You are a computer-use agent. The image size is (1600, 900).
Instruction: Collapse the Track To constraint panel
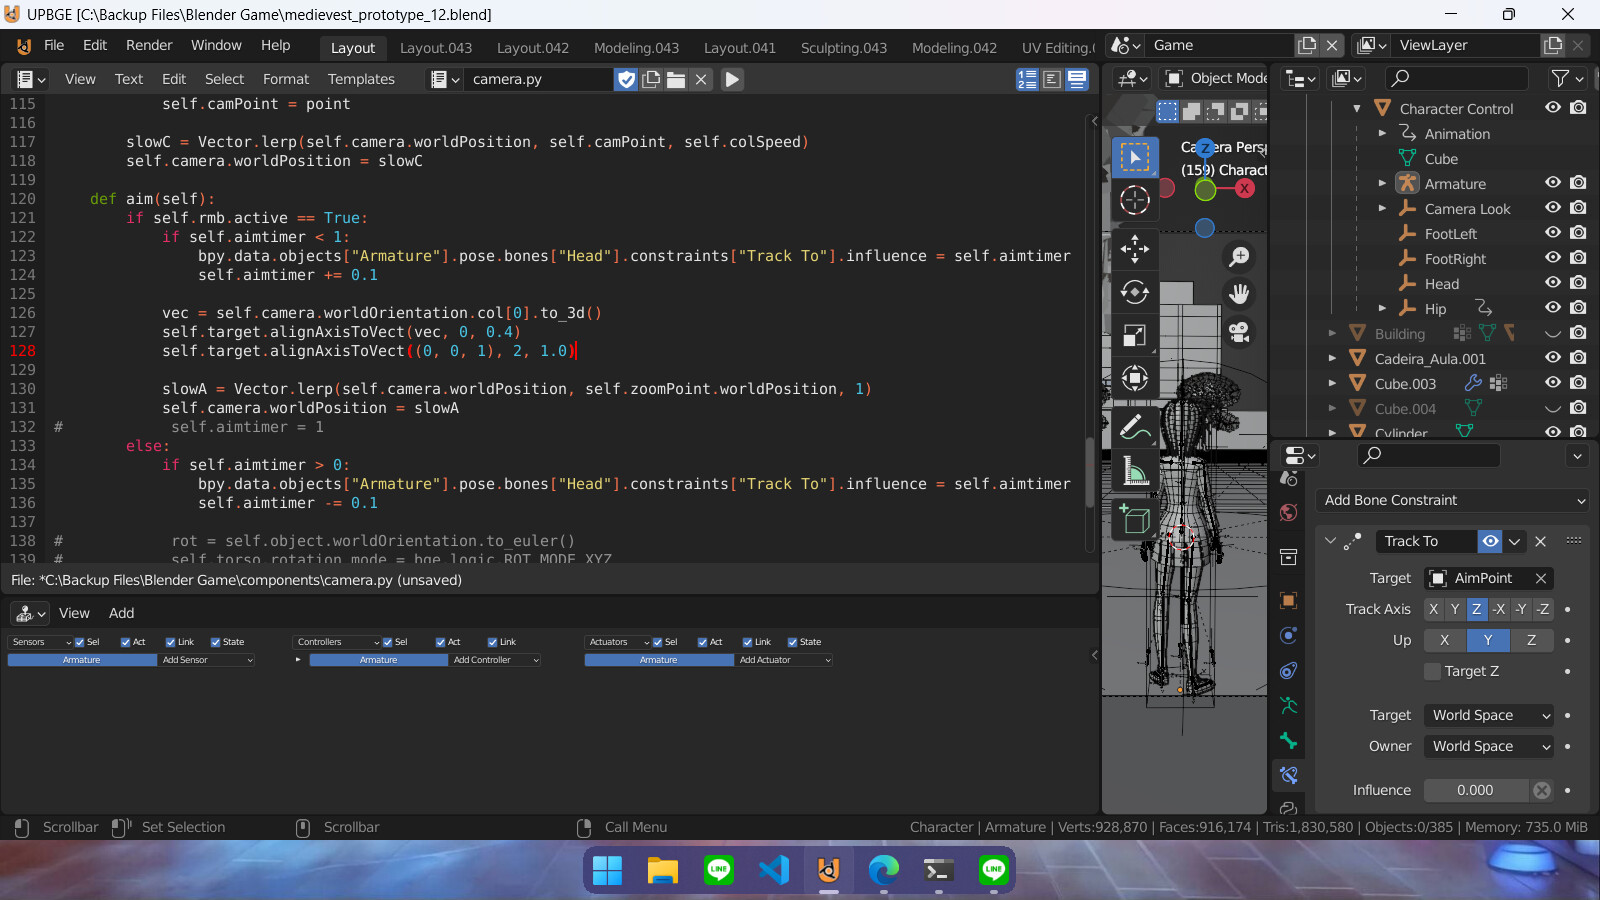(1330, 541)
